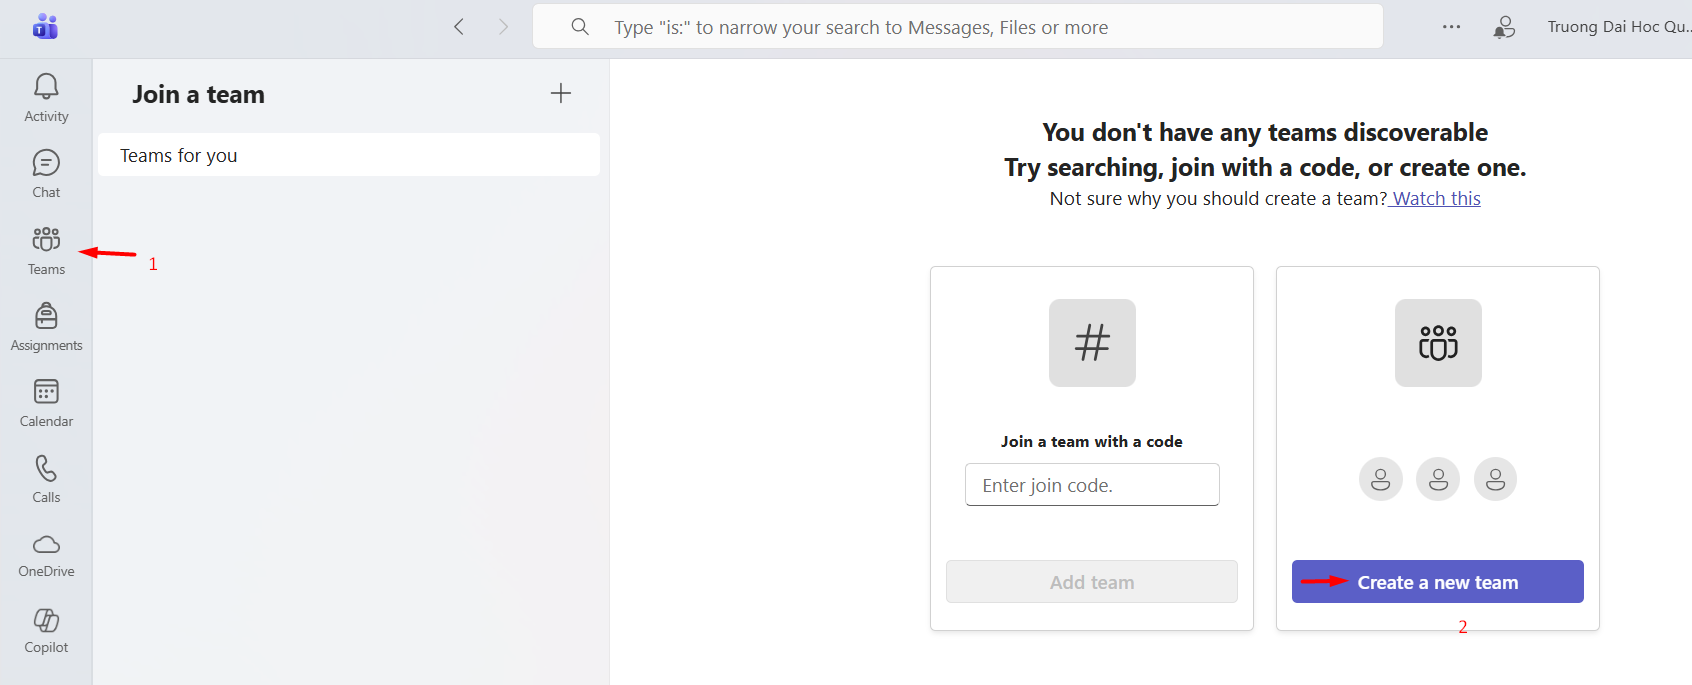Open the Watch this link

click(1436, 198)
